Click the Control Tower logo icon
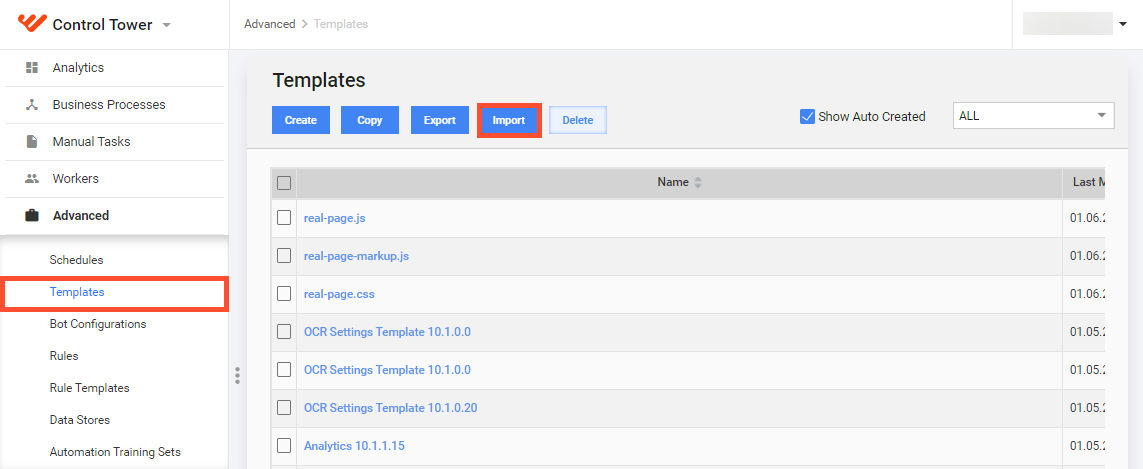The height and width of the screenshot is (469, 1143). tap(31, 23)
